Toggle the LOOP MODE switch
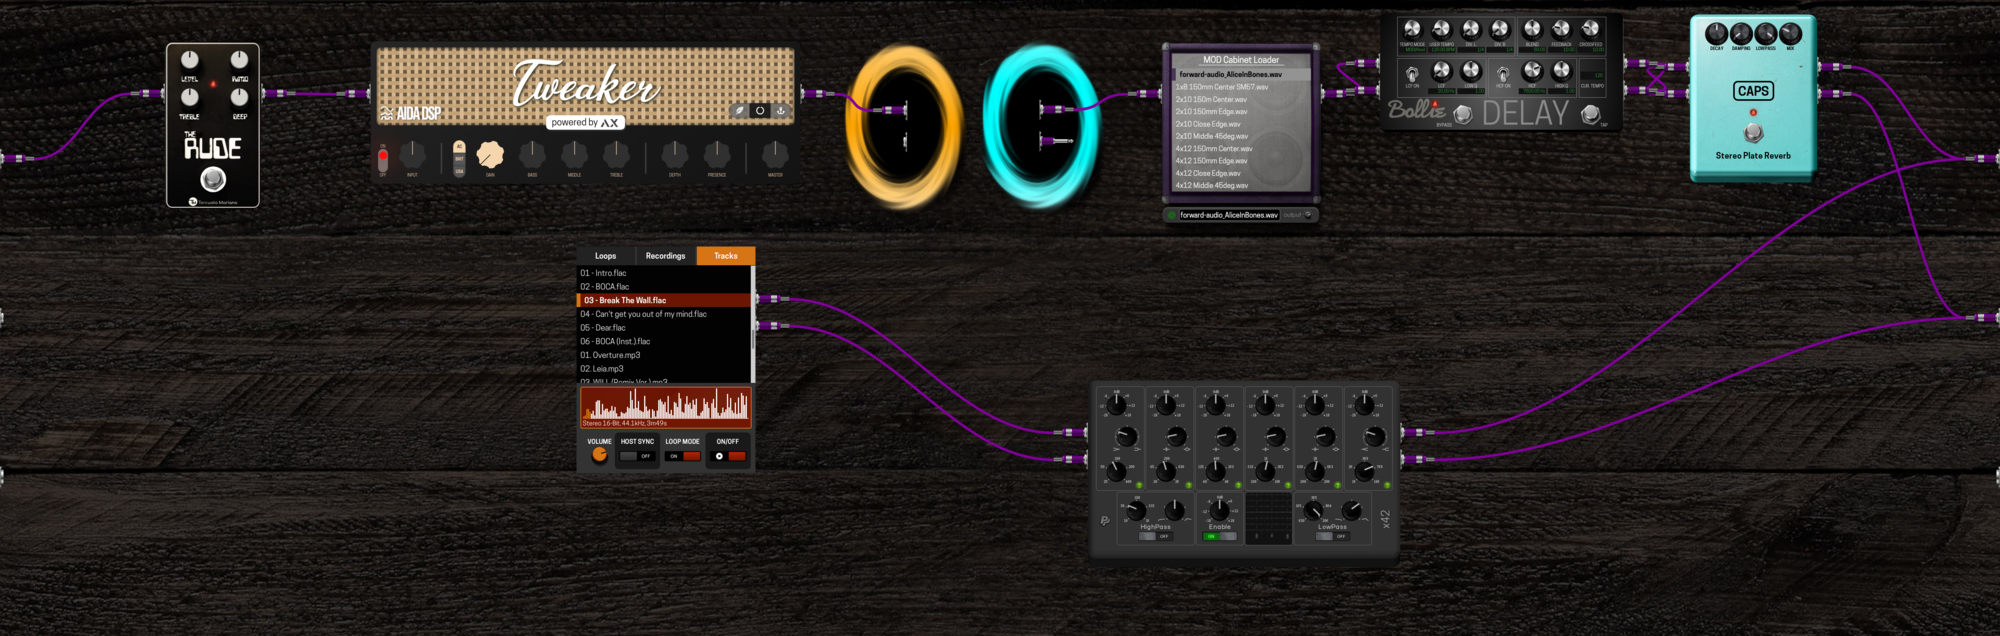 [x=683, y=456]
